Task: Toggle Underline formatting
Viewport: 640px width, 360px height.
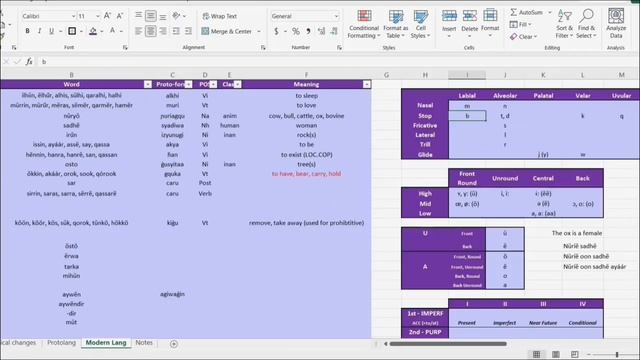Action: tap(51, 31)
